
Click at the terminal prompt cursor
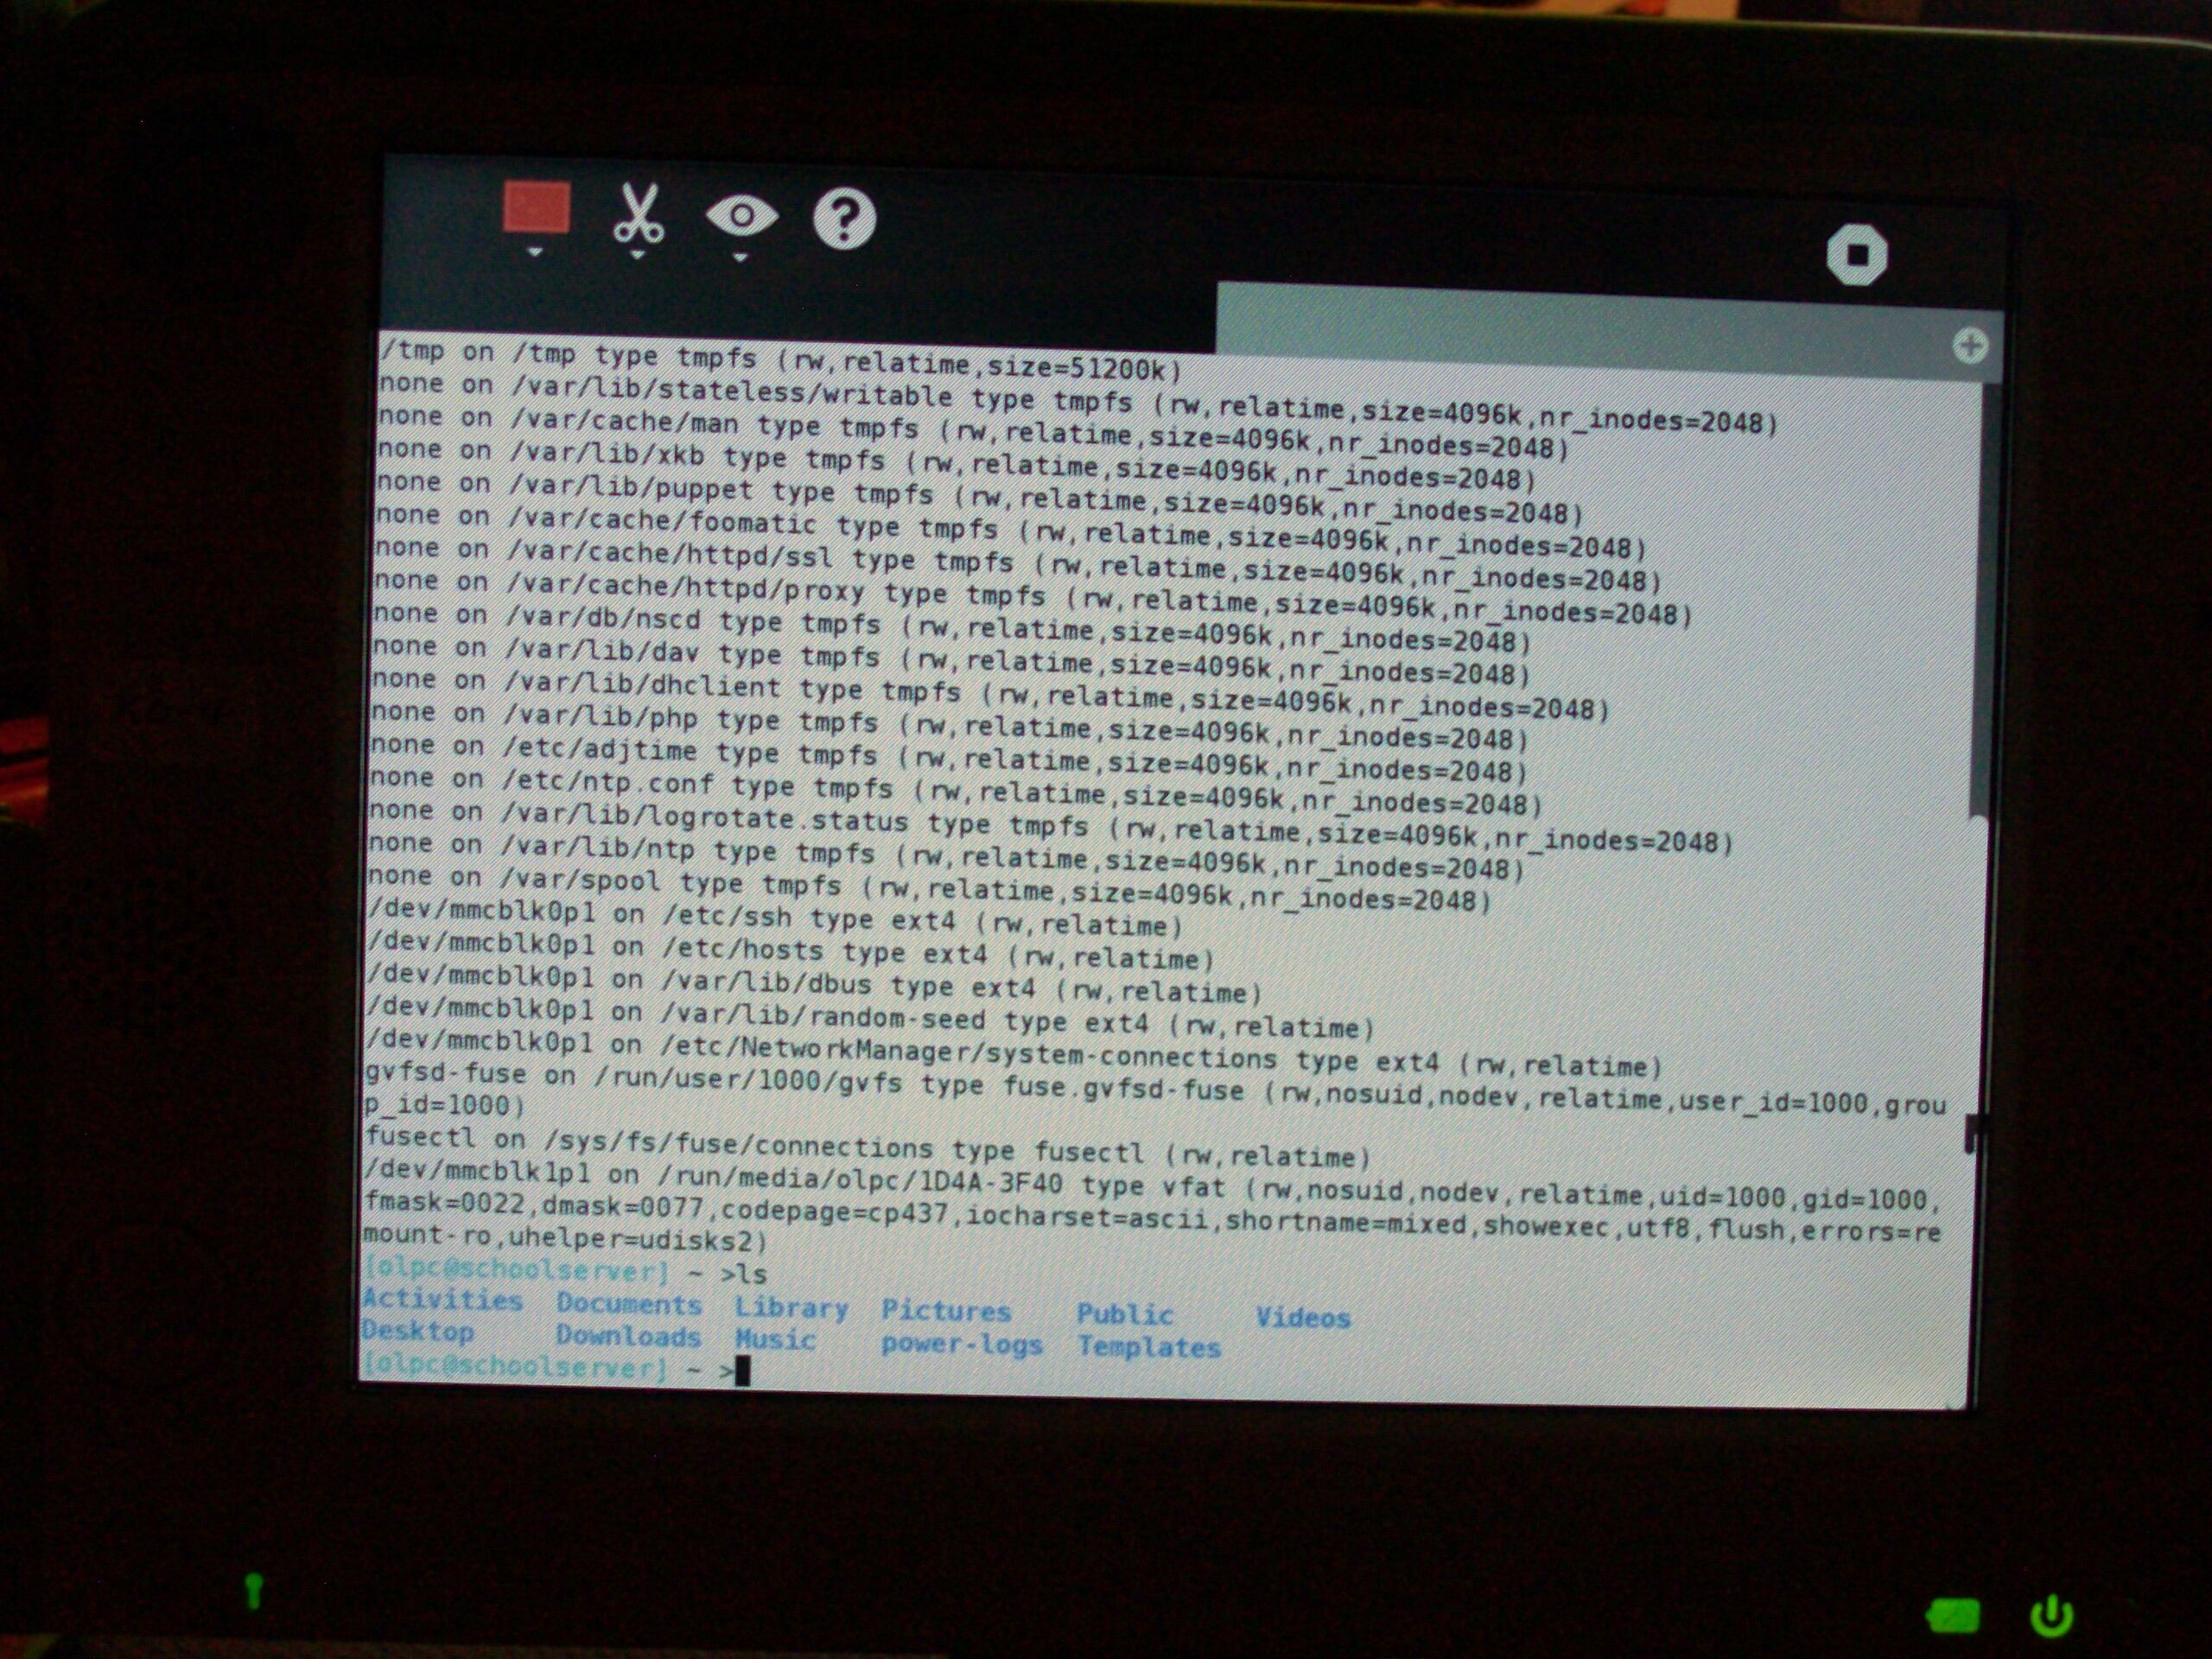click(x=742, y=1372)
